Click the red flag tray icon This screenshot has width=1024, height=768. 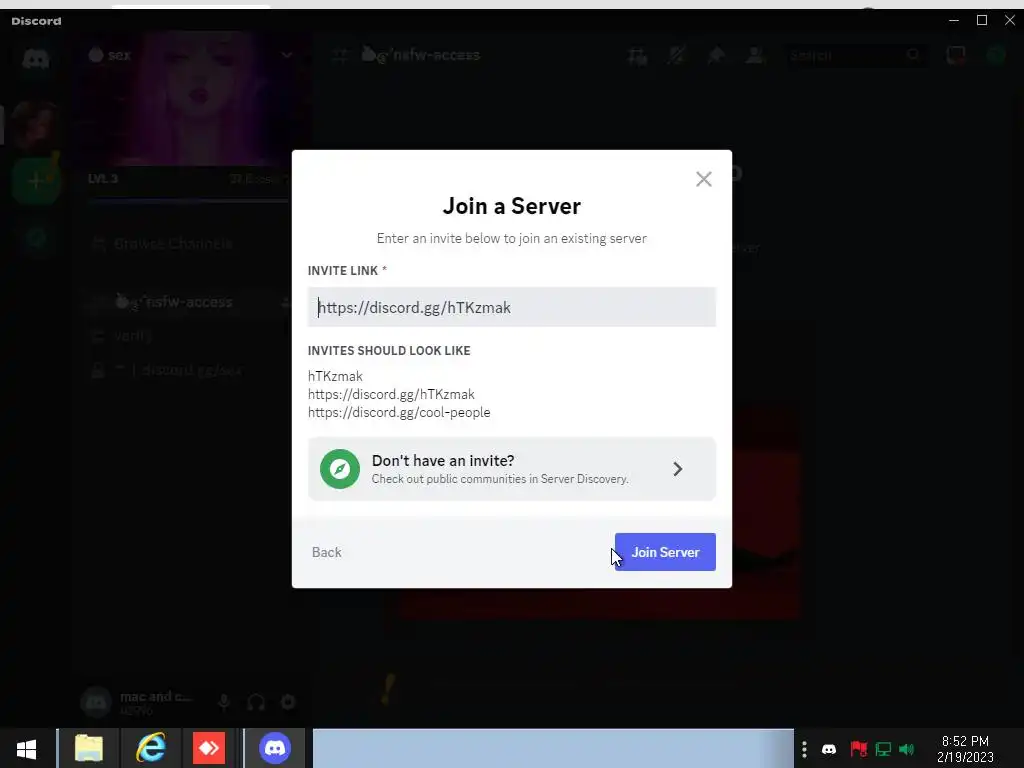tap(859, 749)
